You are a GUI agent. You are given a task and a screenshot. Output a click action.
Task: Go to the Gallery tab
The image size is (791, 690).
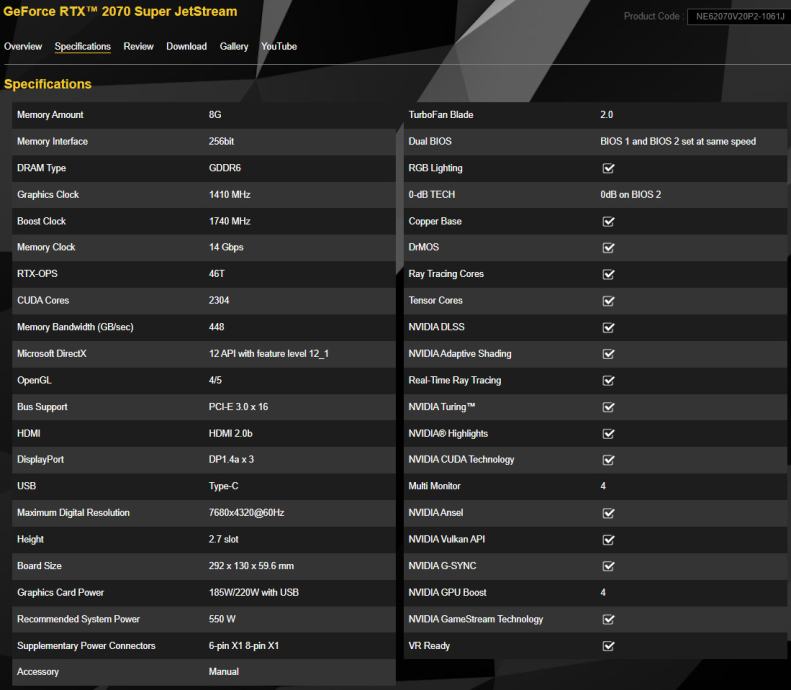tap(234, 46)
